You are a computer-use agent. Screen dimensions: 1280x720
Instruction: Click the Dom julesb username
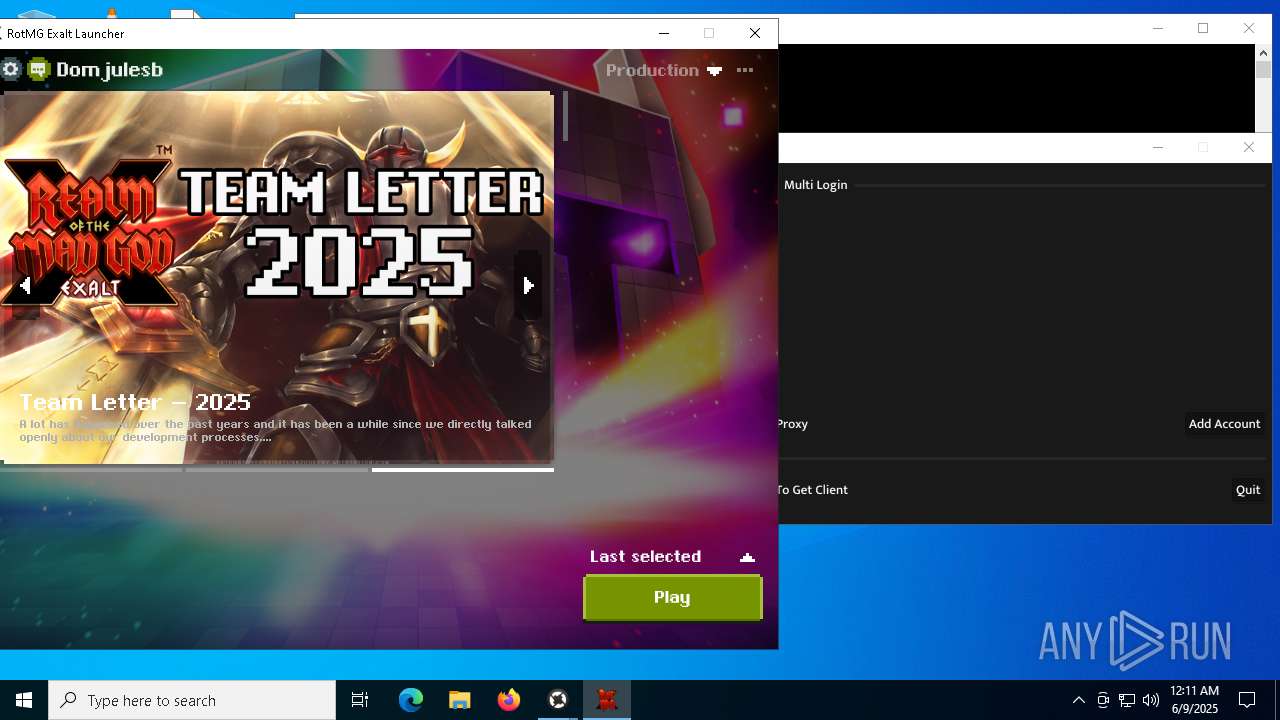(x=109, y=70)
